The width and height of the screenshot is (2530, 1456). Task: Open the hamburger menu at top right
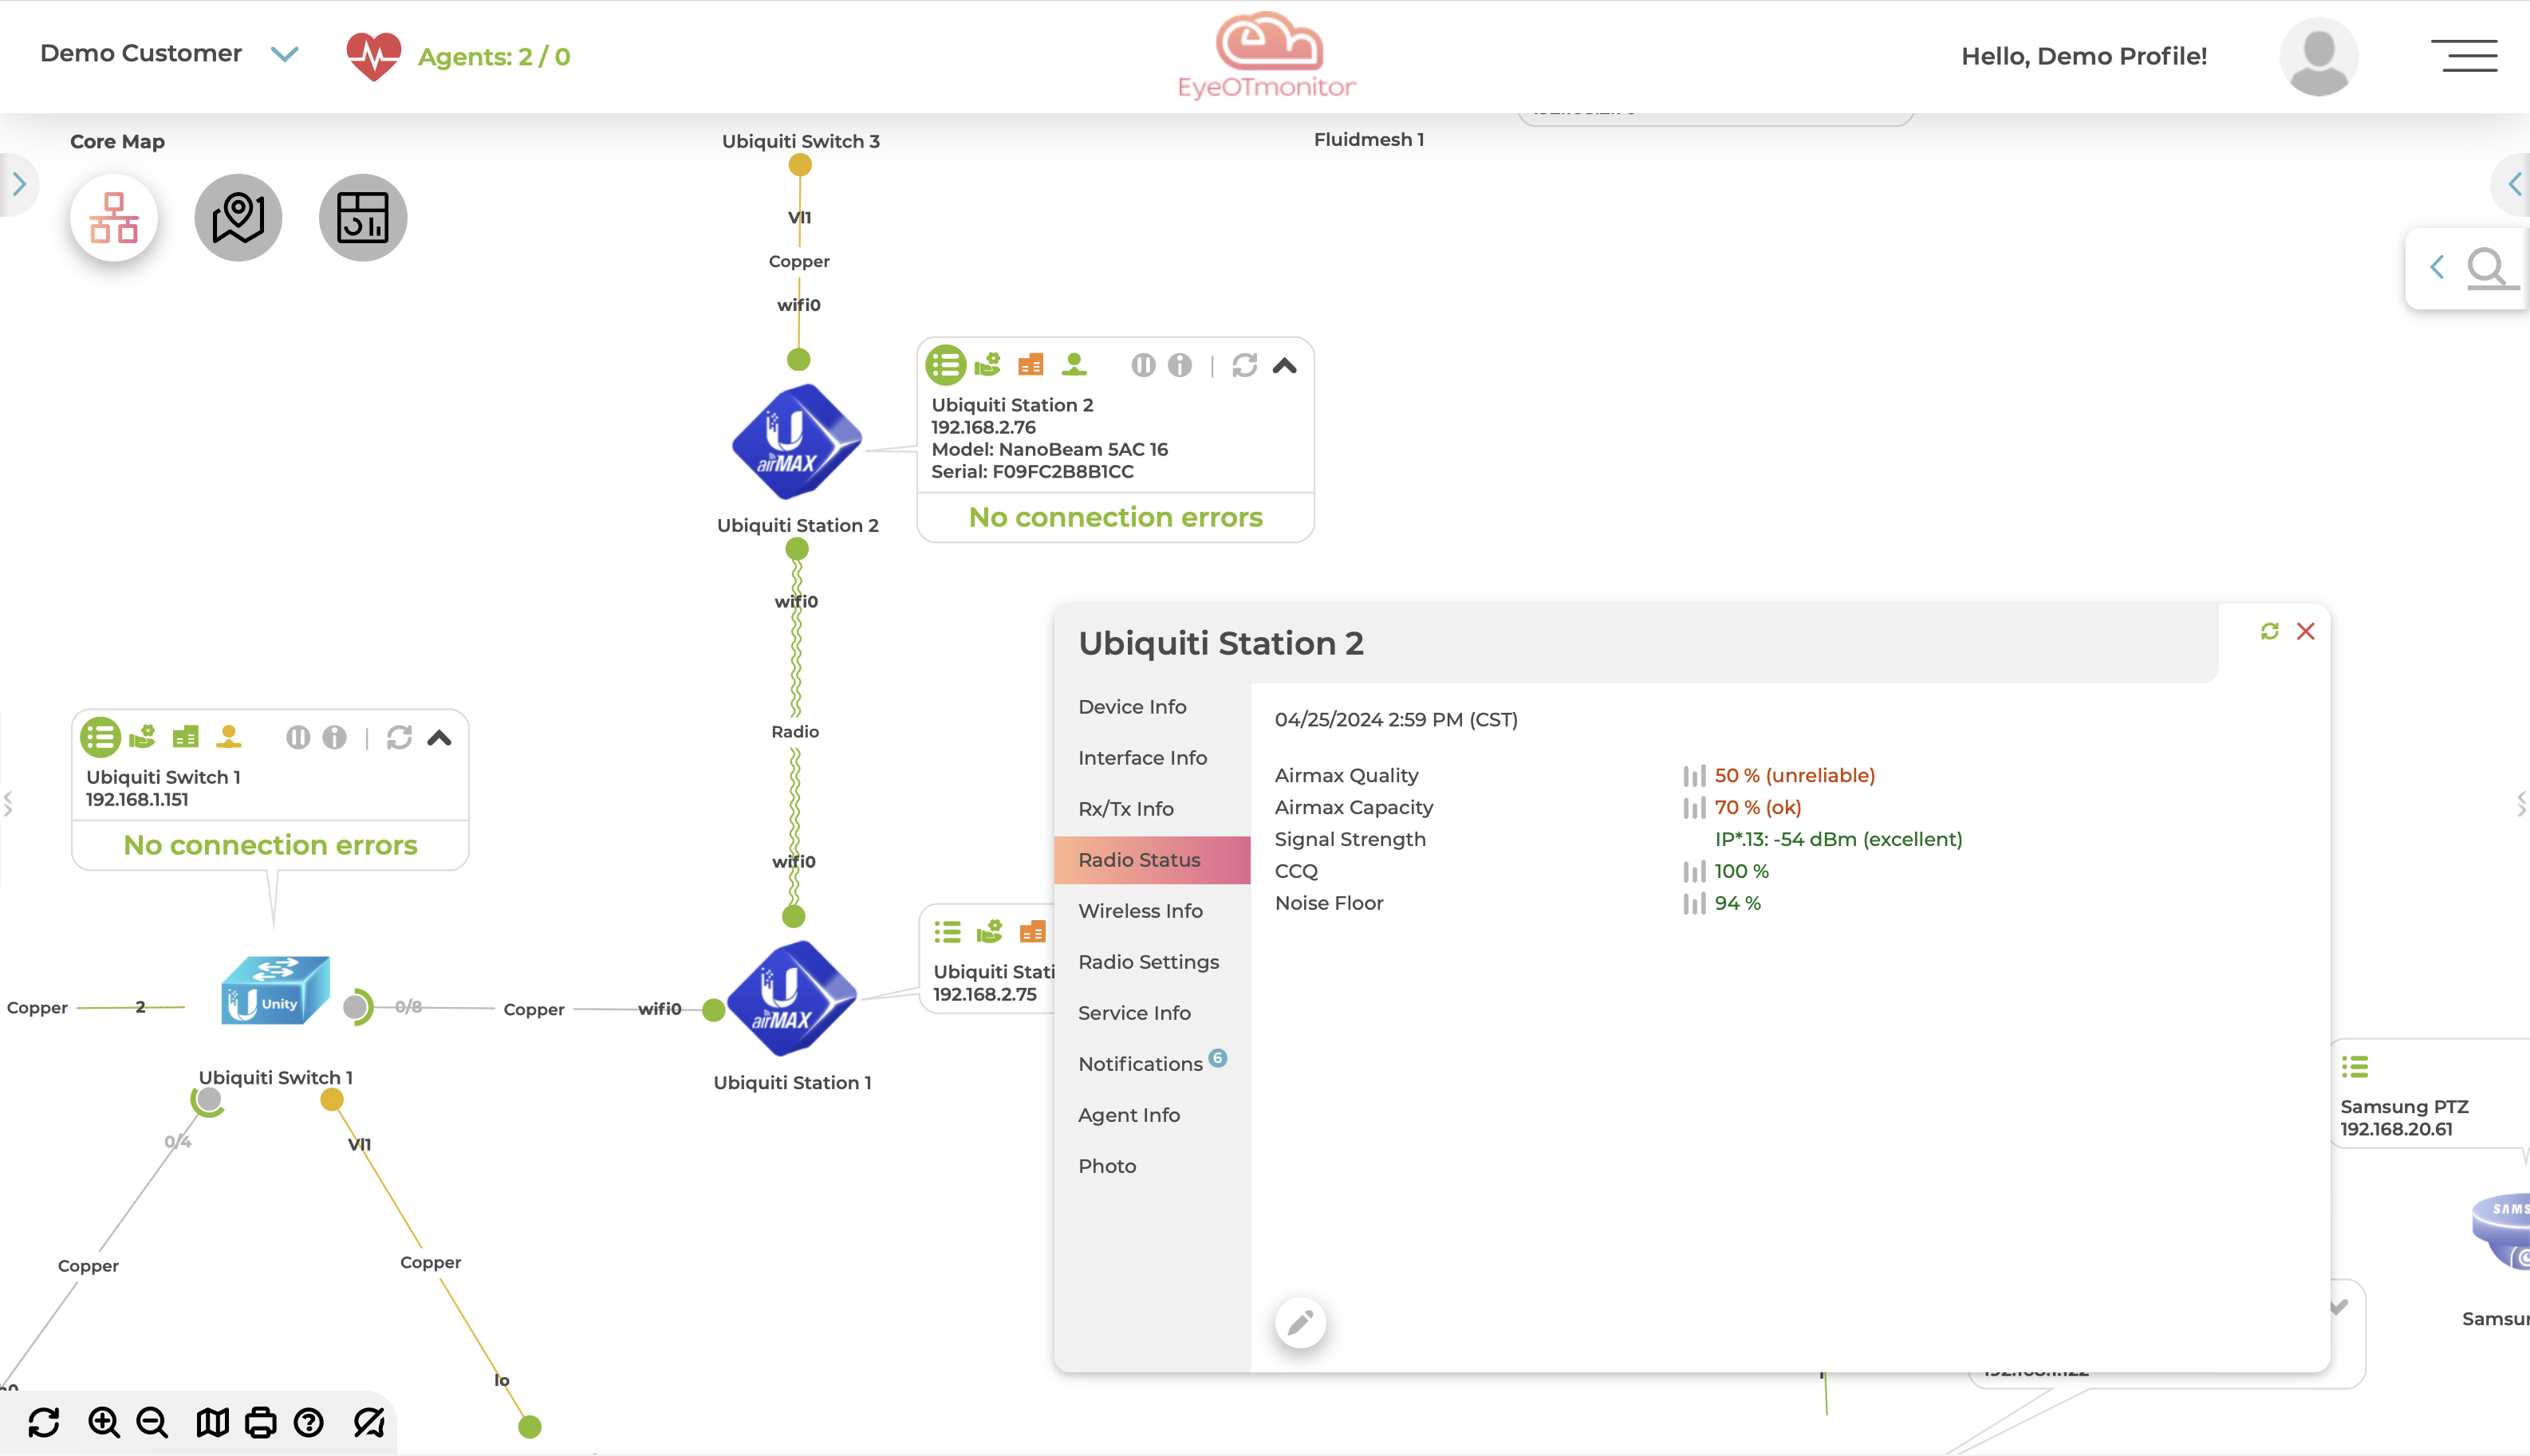coord(2464,56)
